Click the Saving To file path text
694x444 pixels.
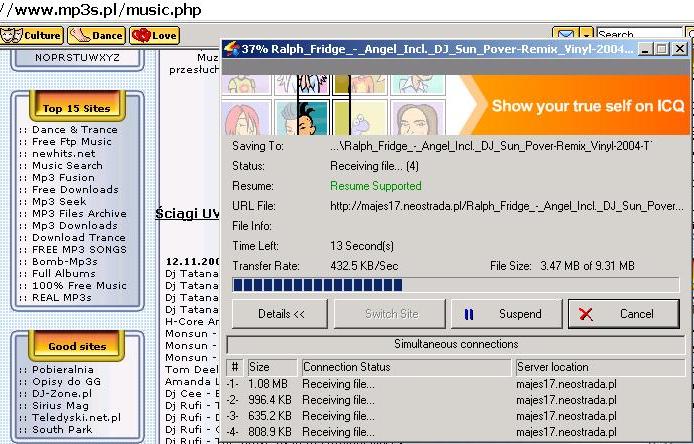point(491,146)
